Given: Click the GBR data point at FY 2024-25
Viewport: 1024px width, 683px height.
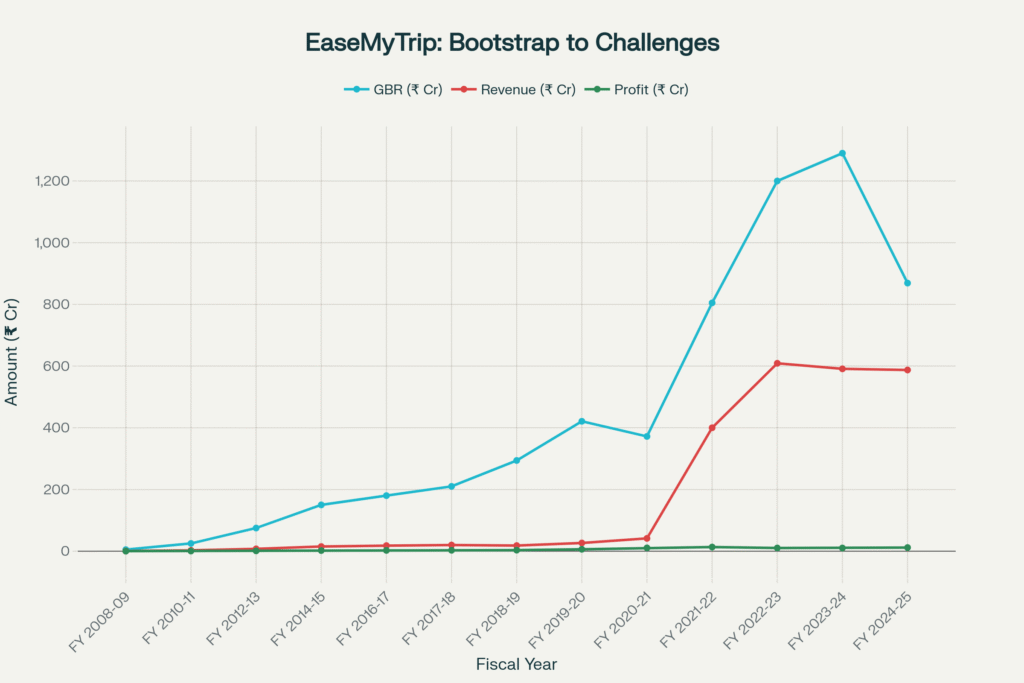Looking at the screenshot, I should [907, 283].
